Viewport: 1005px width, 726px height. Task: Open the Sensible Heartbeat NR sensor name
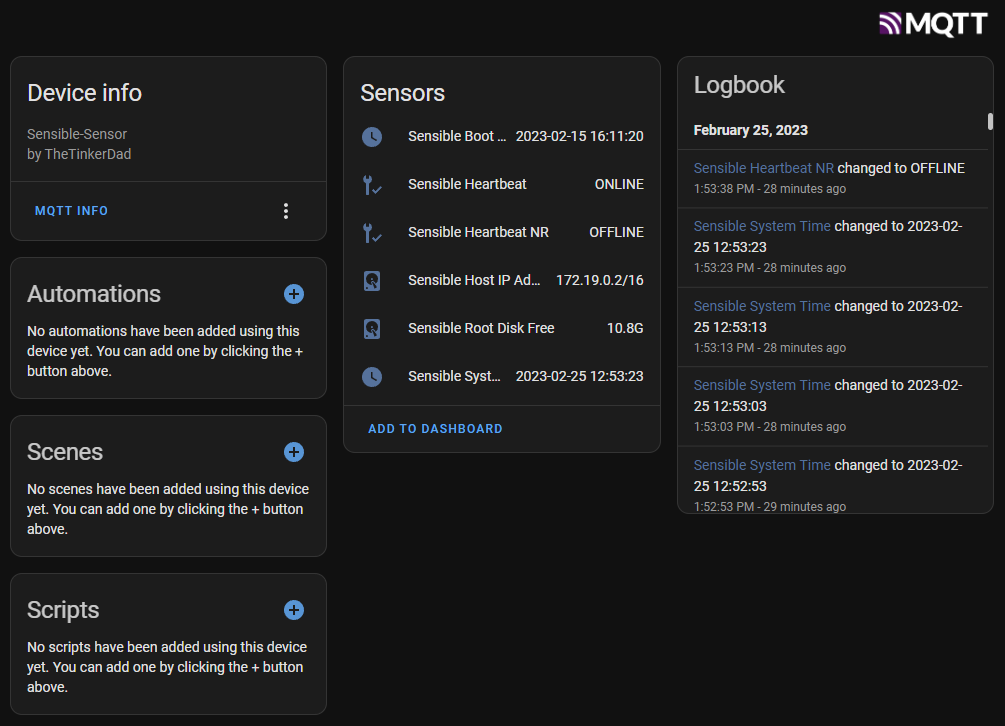point(478,233)
